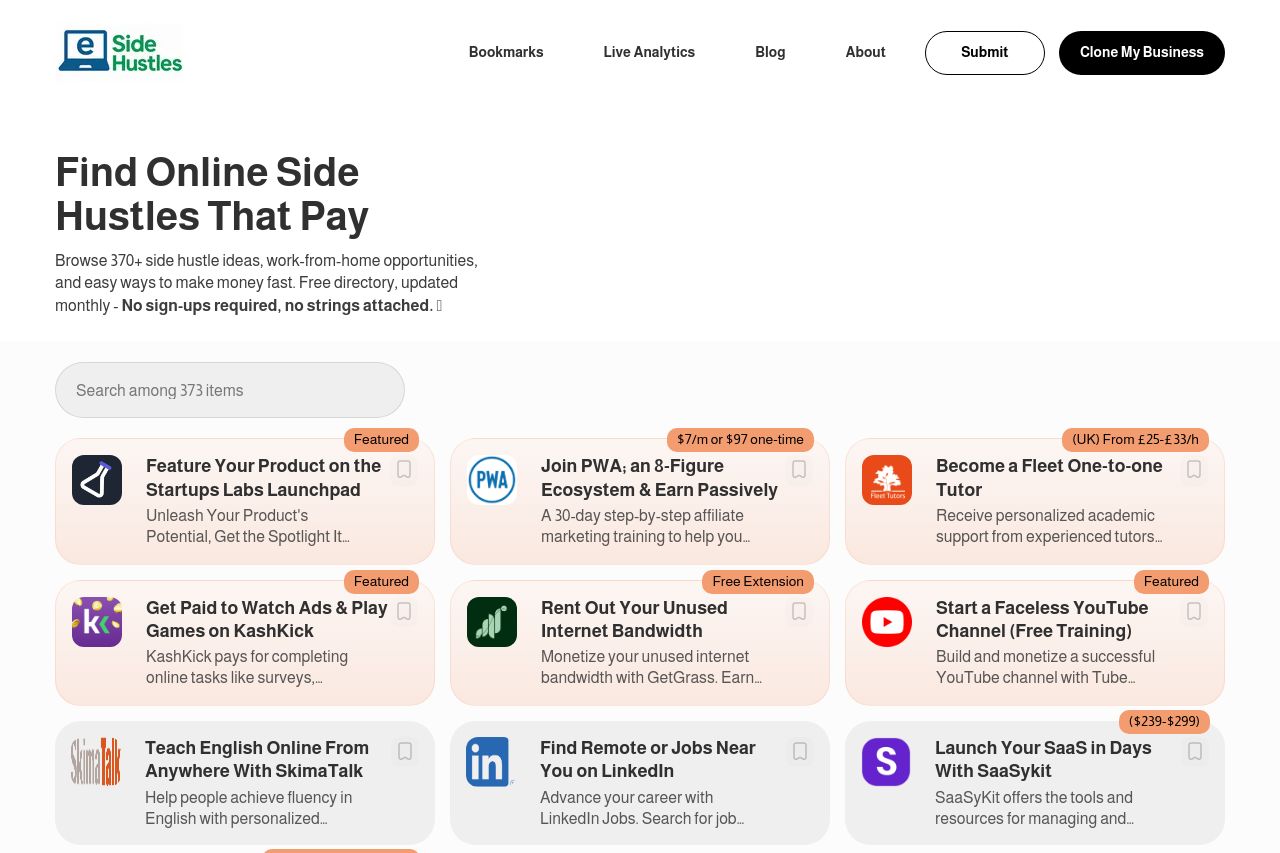1280x853 pixels.
Task: Open 'Become a Fleet One-to-one Tutor' title
Action: 1049,478
